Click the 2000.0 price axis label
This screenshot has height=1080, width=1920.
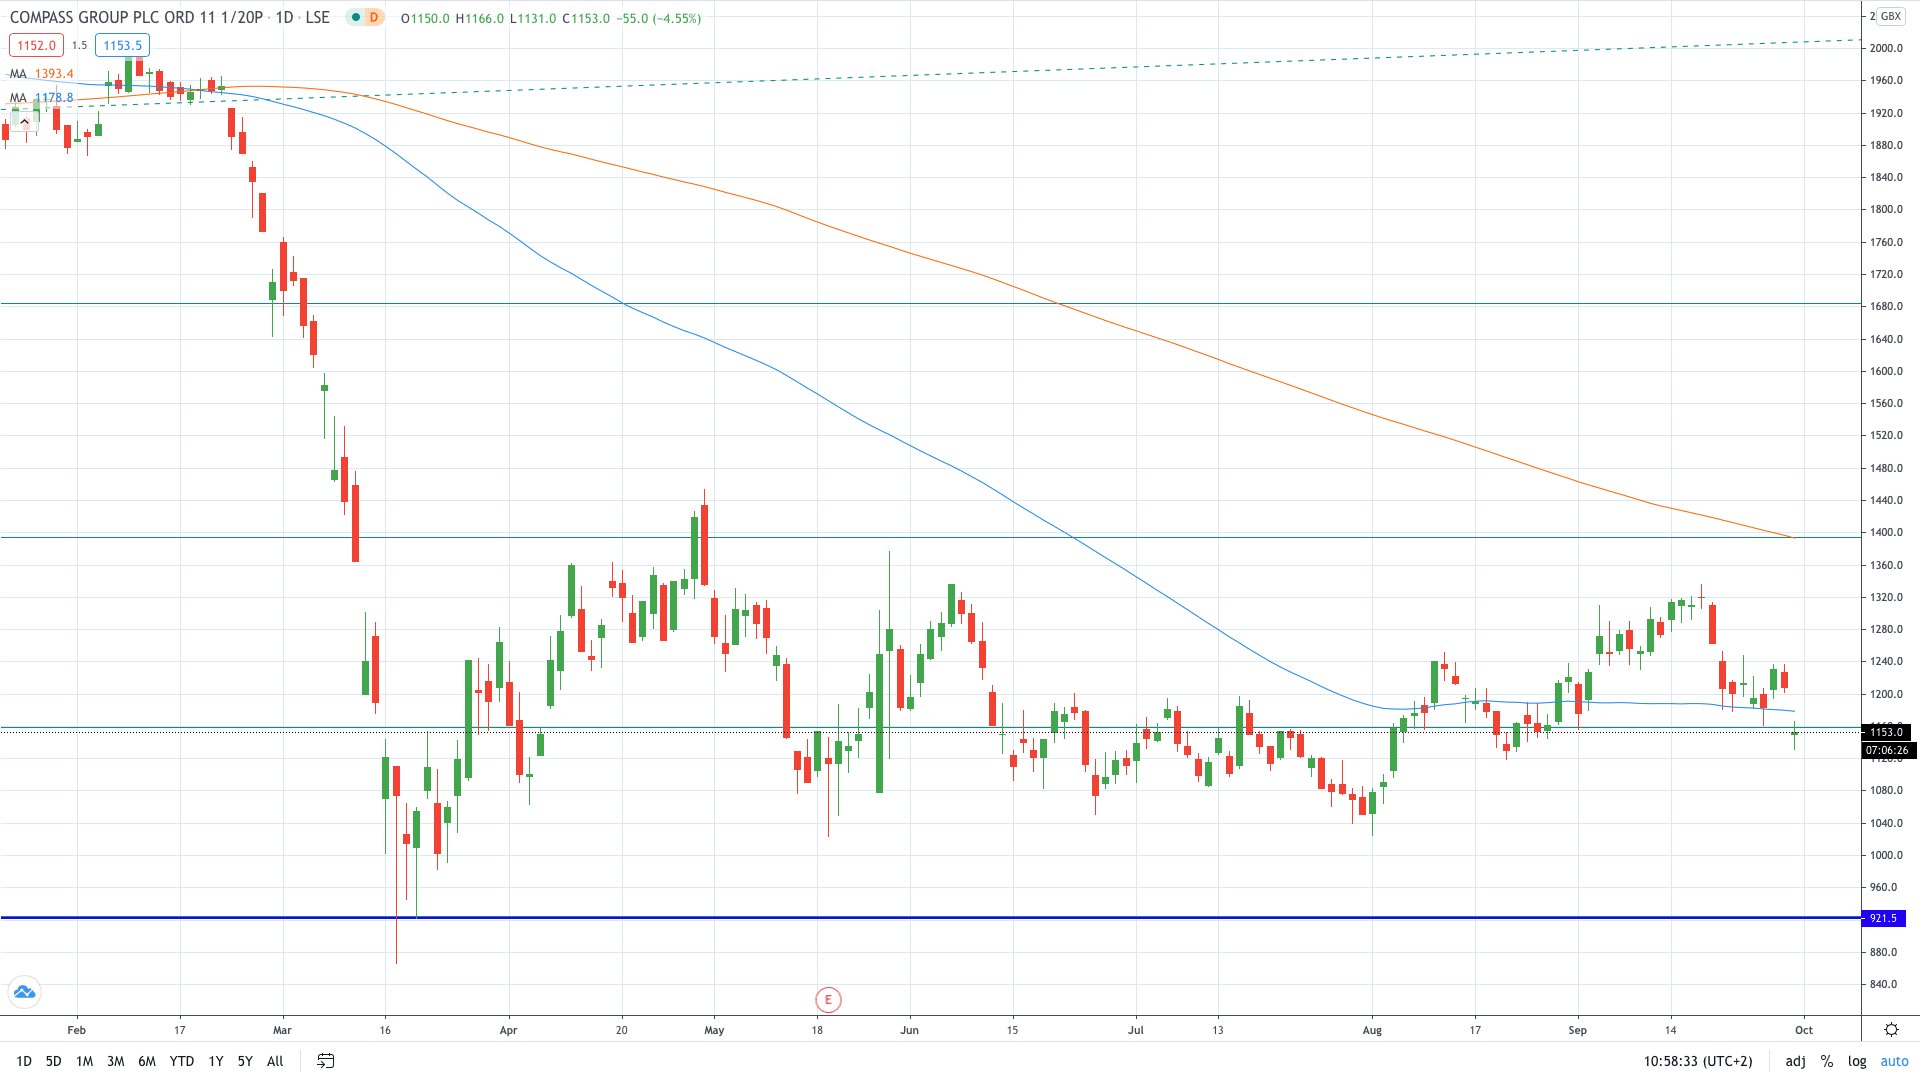tap(1886, 48)
